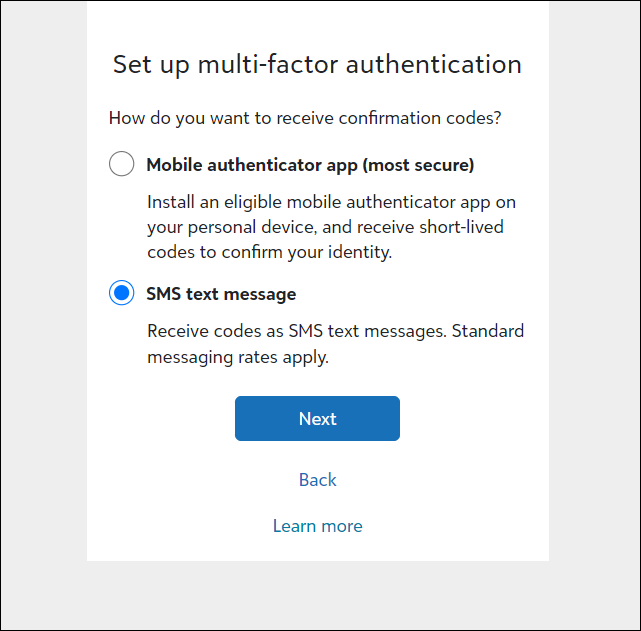641x631 pixels.
Task: Click the SMS option description paragraph
Action: point(335,343)
